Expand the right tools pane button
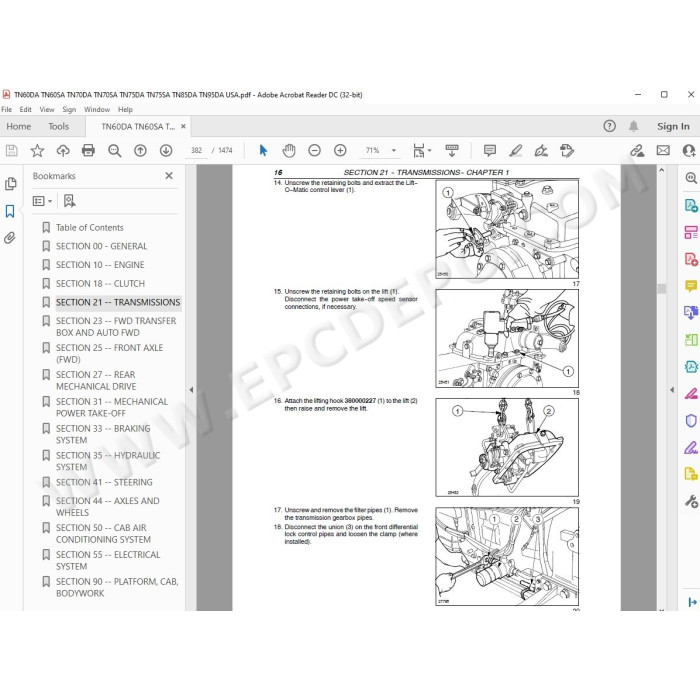The image size is (700, 700). [x=692, y=602]
